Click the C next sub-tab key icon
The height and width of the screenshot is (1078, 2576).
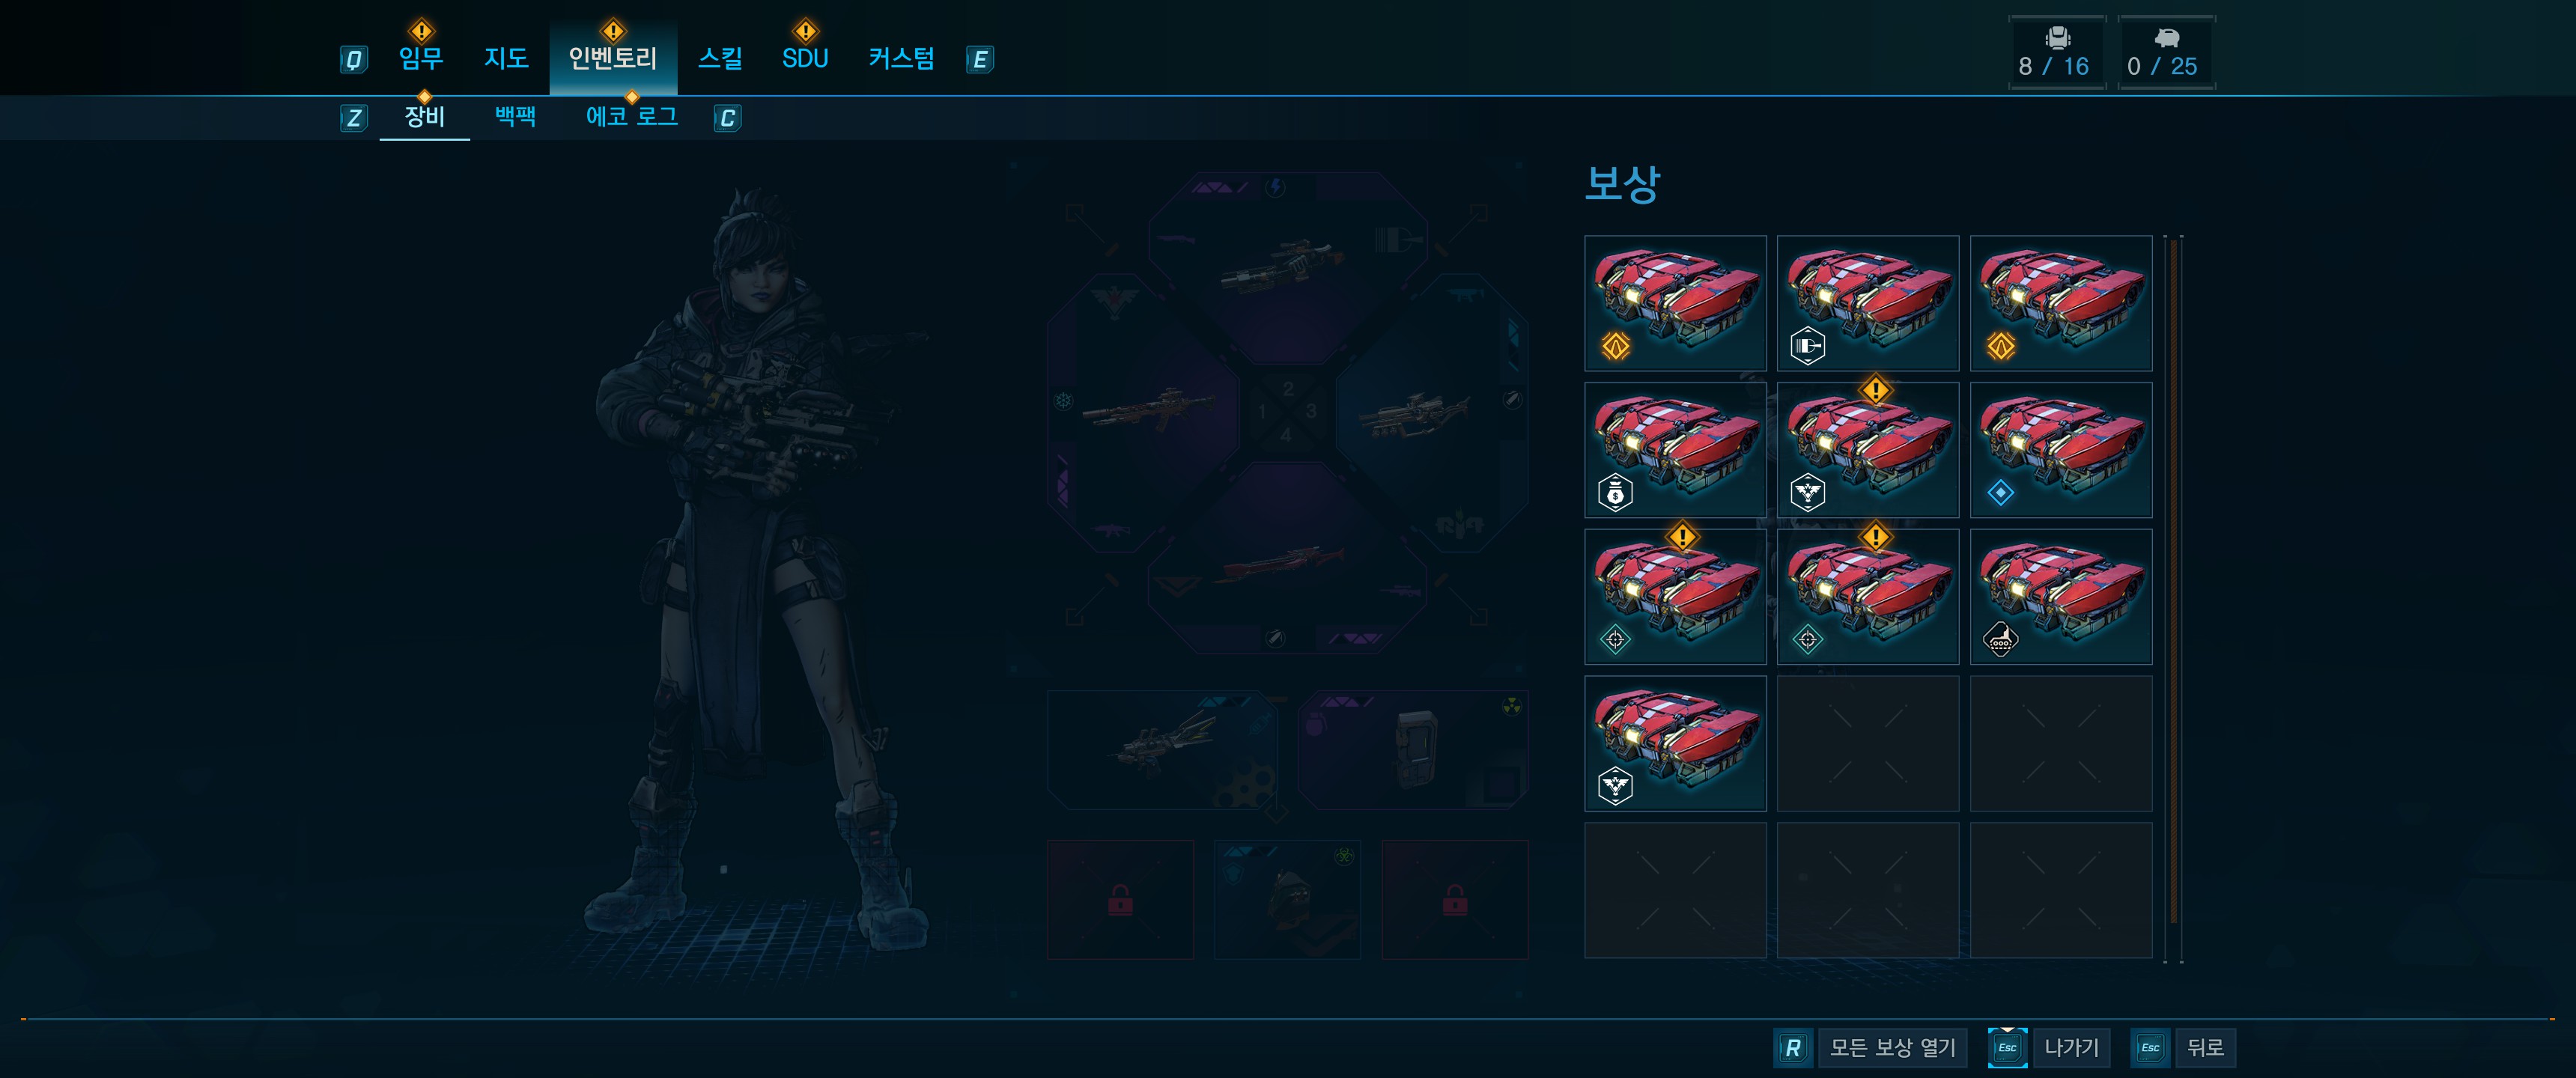point(727,118)
